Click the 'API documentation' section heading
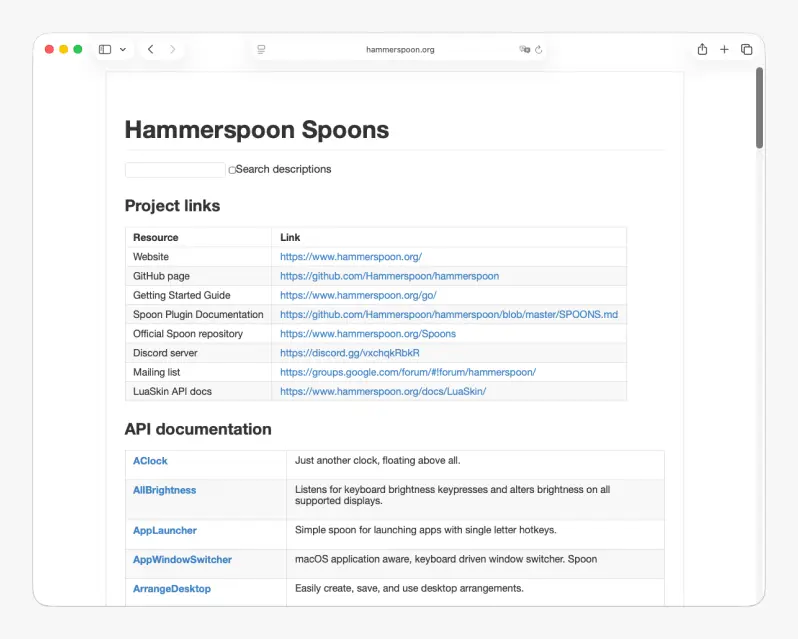Screen dimensions: 798x639 tap(198, 429)
